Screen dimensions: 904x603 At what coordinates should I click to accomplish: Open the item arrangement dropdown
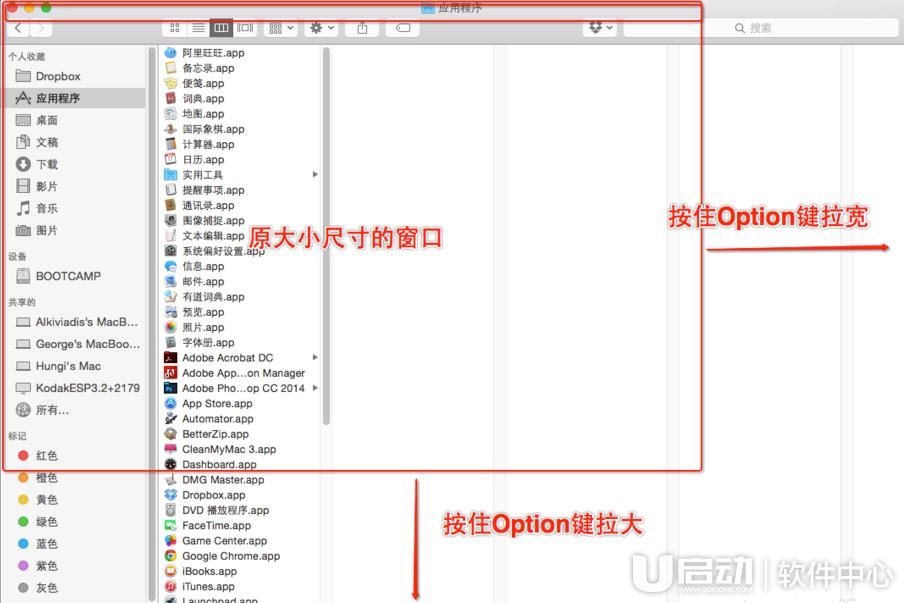(x=281, y=28)
